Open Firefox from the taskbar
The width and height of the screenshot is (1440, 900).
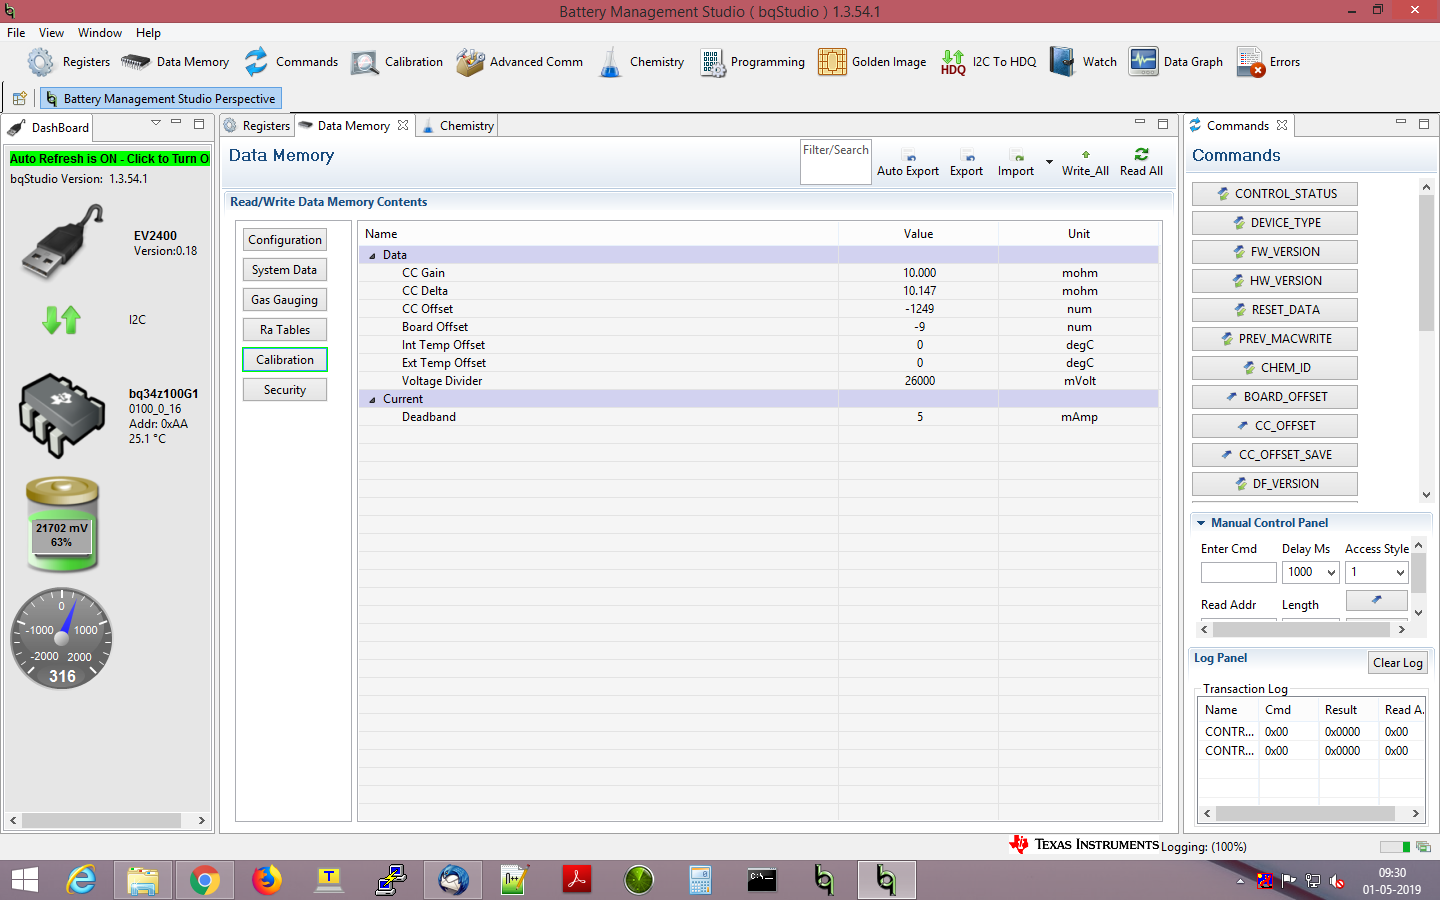click(x=266, y=880)
